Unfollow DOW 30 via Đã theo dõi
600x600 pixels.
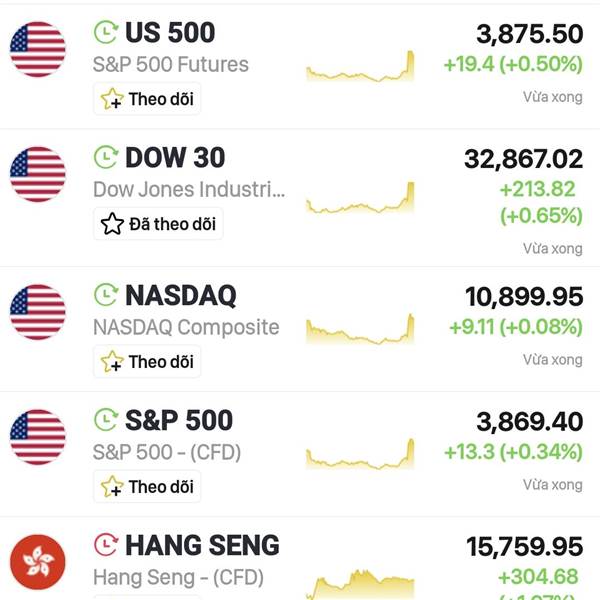coord(158,224)
